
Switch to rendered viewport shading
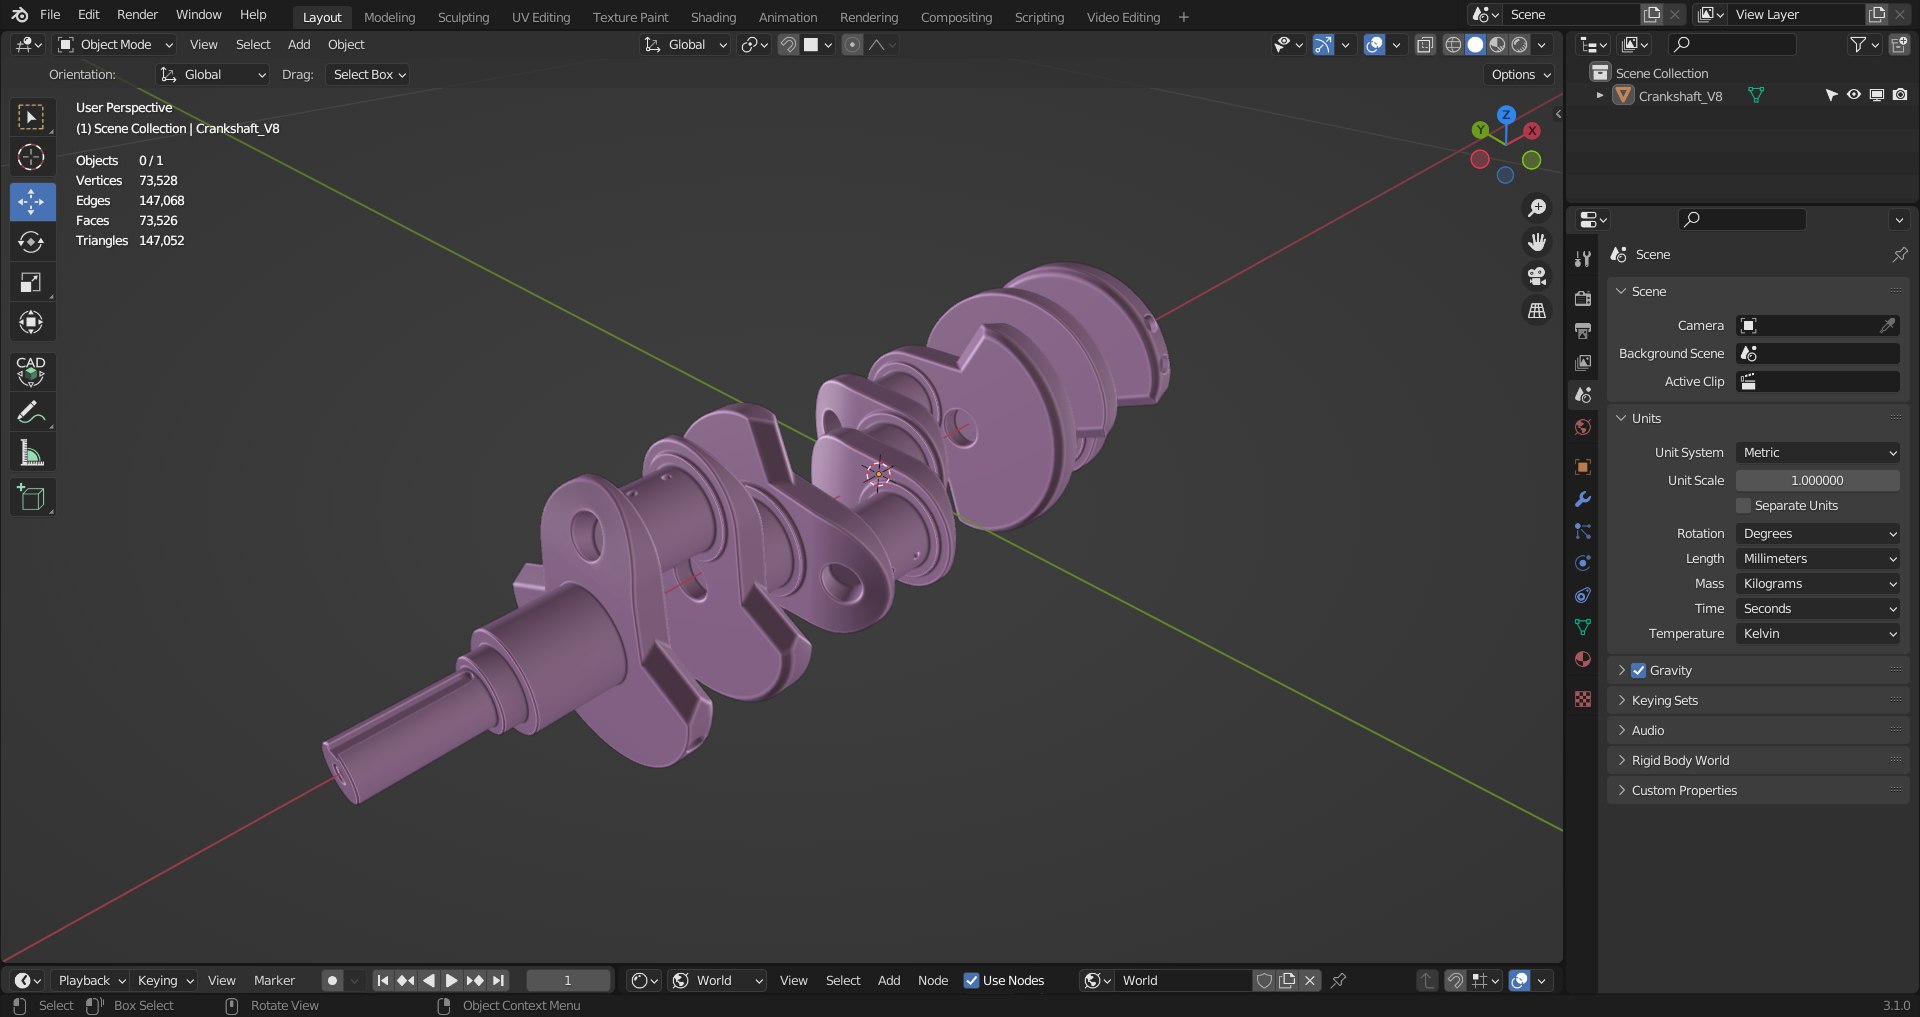pyautogui.click(x=1520, y=45)
